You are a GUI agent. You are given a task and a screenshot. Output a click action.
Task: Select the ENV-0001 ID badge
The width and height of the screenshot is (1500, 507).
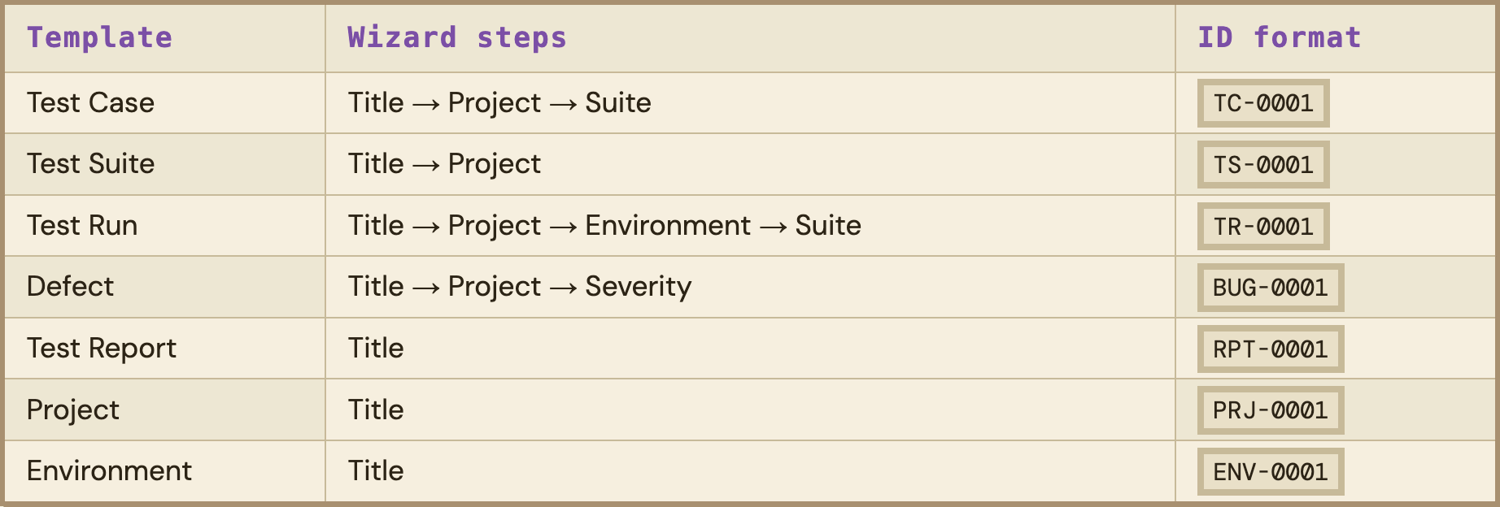click(x=1270, y=472)
